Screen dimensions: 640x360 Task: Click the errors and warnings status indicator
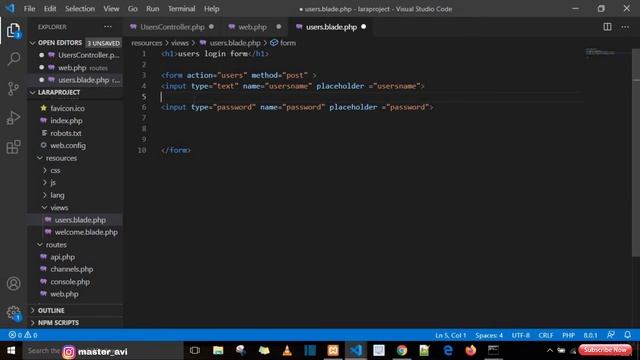pos(23,335)
